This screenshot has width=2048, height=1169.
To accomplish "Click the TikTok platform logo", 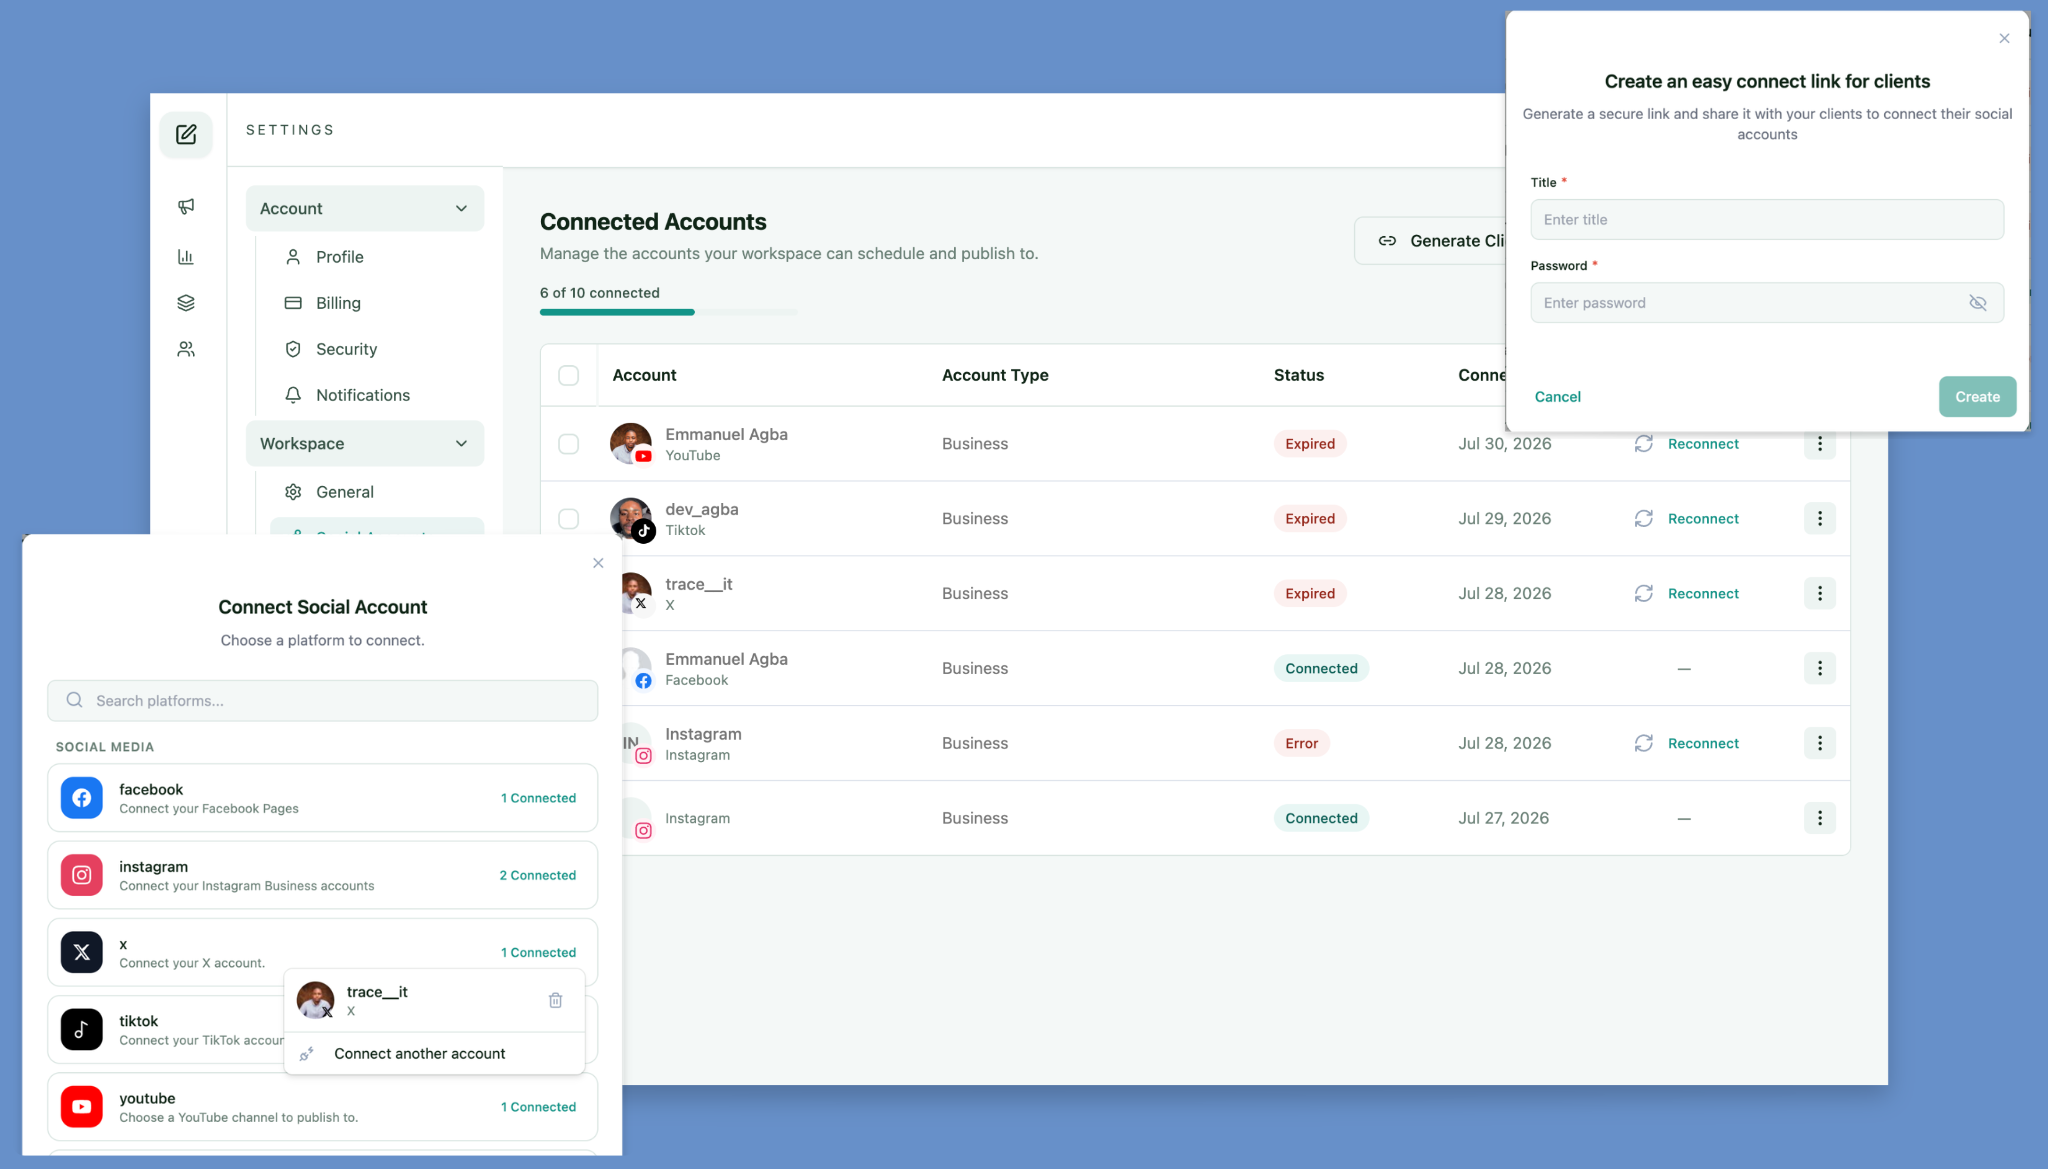I will [x=82, y=1029].
